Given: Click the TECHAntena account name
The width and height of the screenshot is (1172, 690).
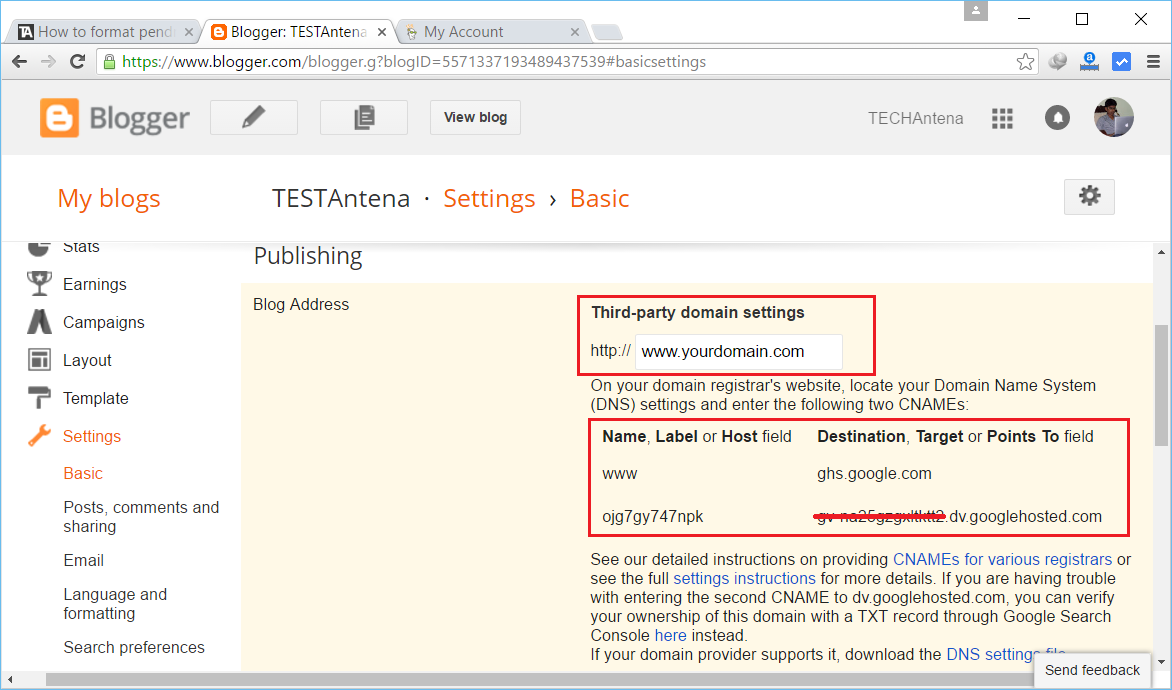Looking at the screenshot, I should (x=916, y=118).
